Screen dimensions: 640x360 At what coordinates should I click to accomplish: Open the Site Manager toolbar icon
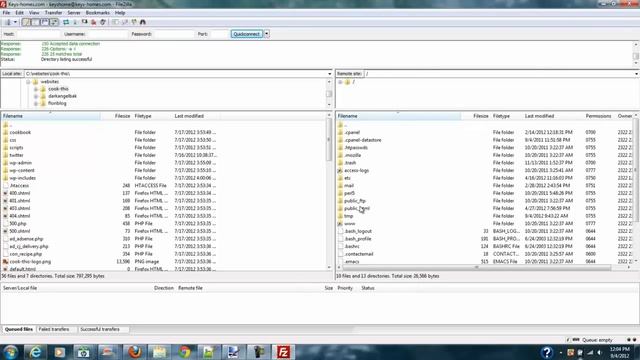click(8, 22)
